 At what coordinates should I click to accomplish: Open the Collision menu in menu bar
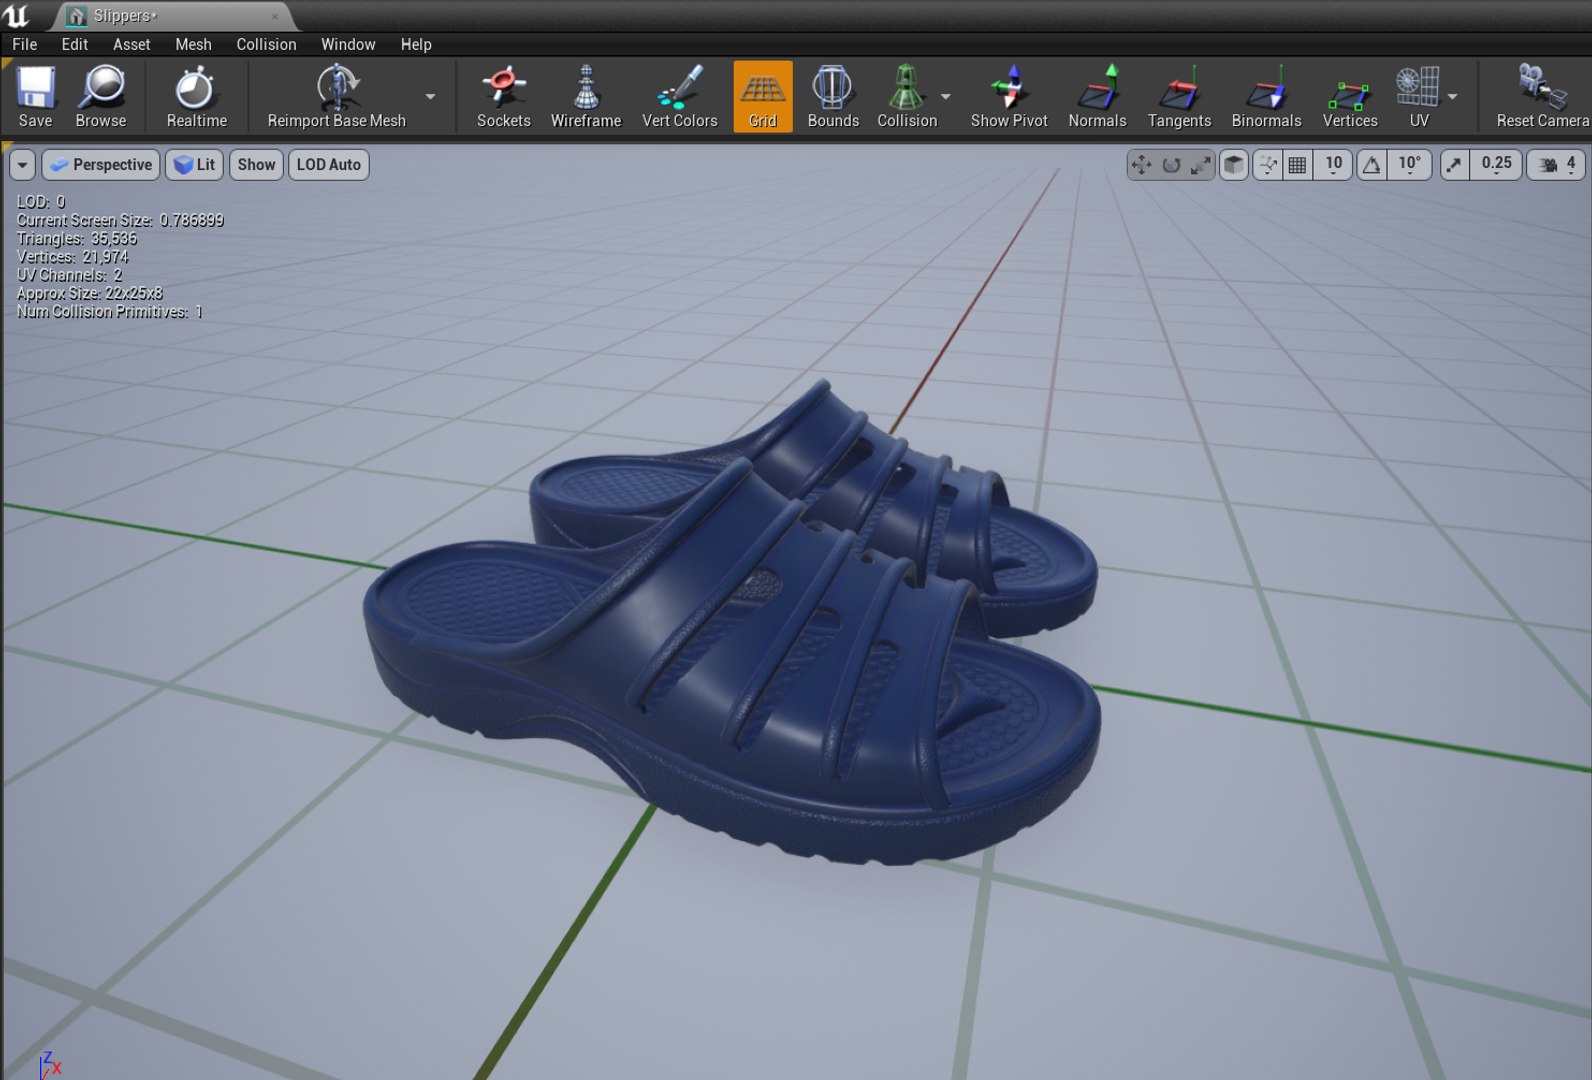click(x=266, y=44)
